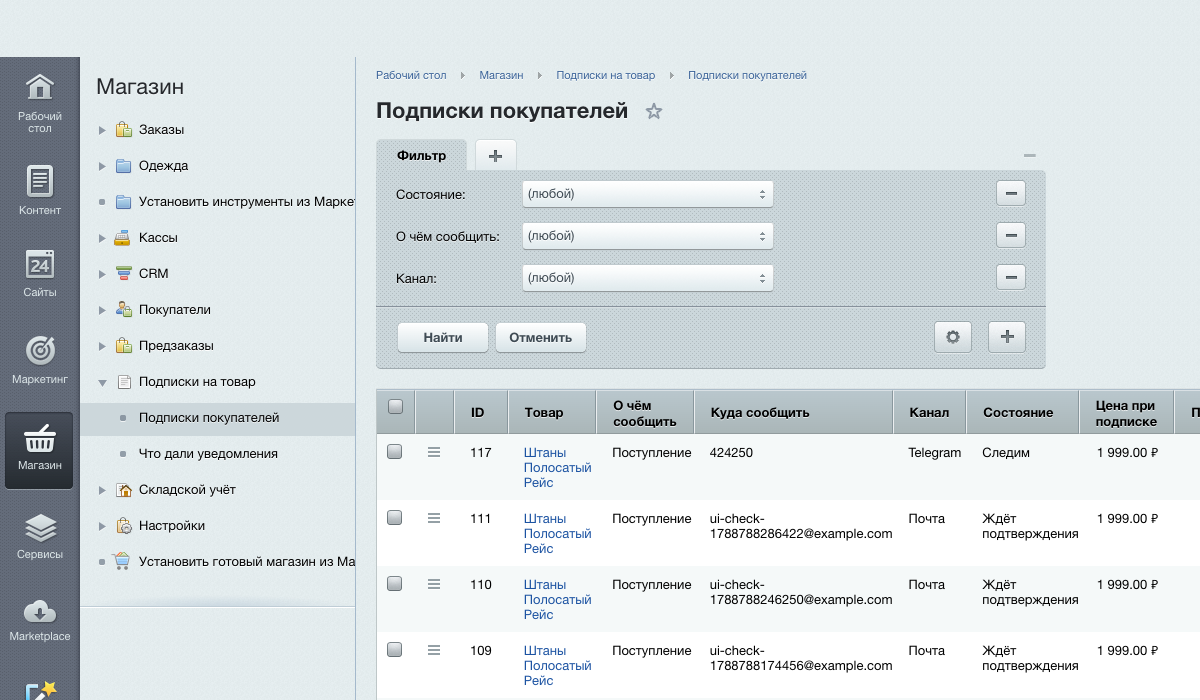1200x700 pixels.
Task: Remove the Канал filter field
Action: point(1011,277)
